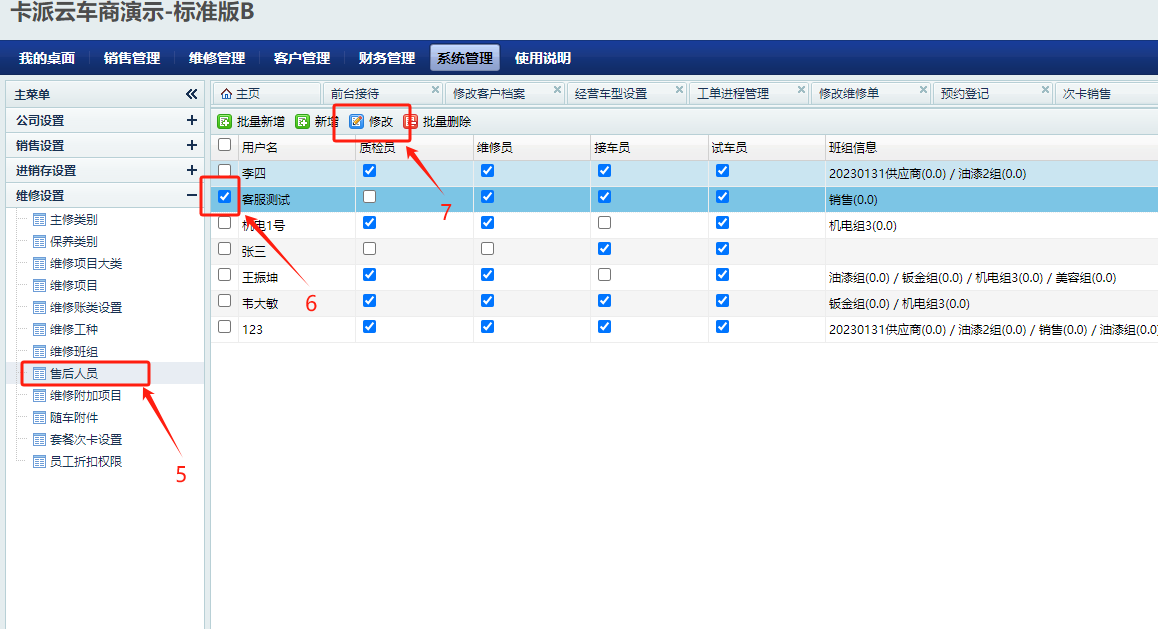Close the 前台接待 tab
Image resolution: width=1158 pixels, height=629 pixels.
[x=435, y=89]
